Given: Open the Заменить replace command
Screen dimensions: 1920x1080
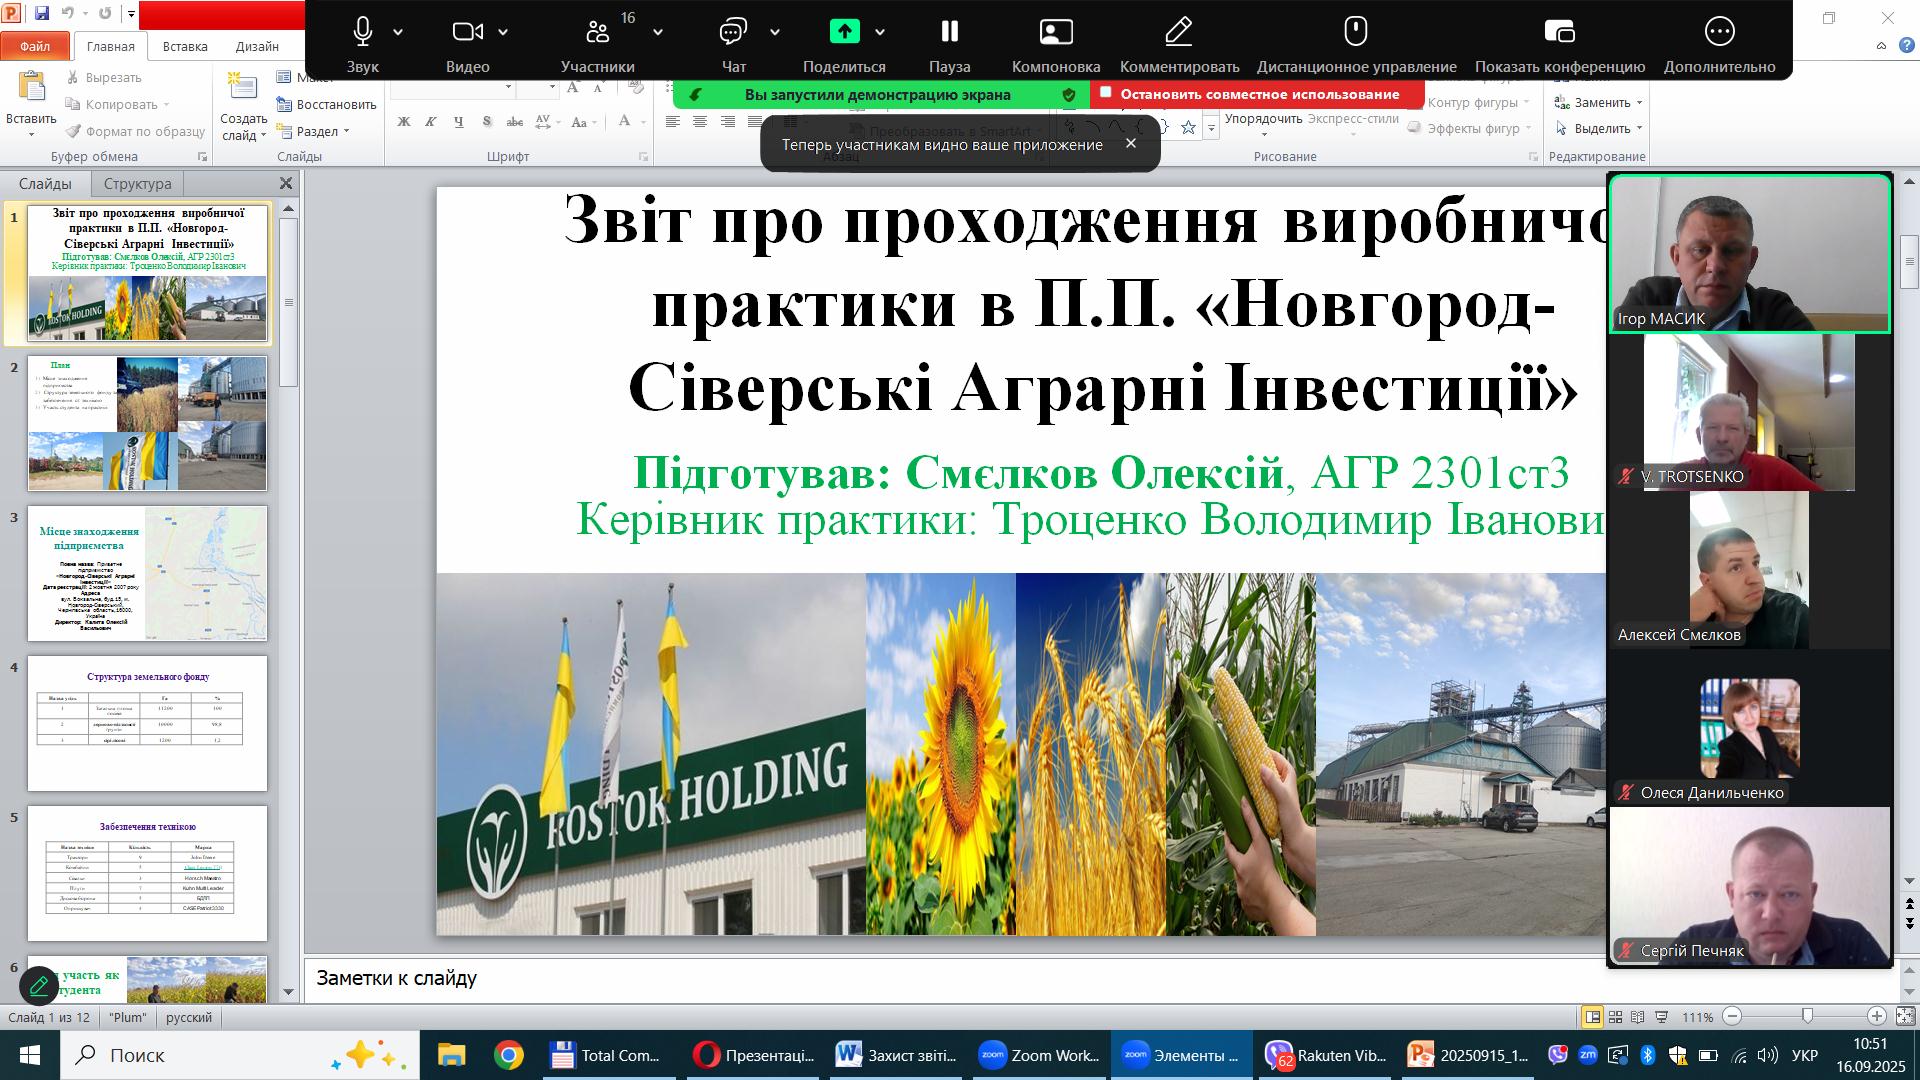Looking at the screenshot, I should (x=1598, y=102).
